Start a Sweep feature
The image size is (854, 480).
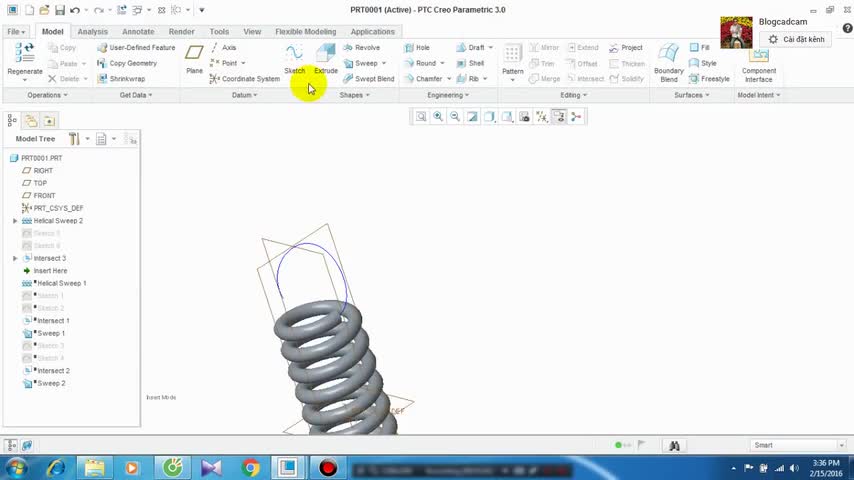[361, 63]
